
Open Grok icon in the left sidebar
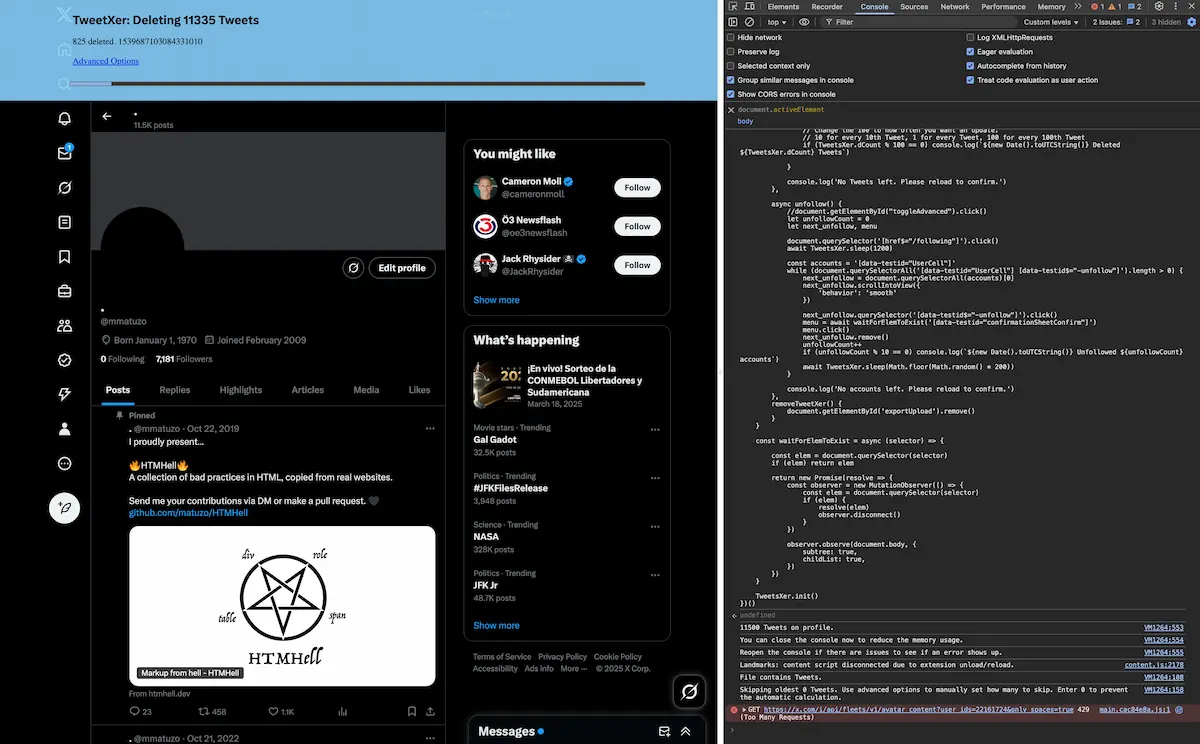65,188
